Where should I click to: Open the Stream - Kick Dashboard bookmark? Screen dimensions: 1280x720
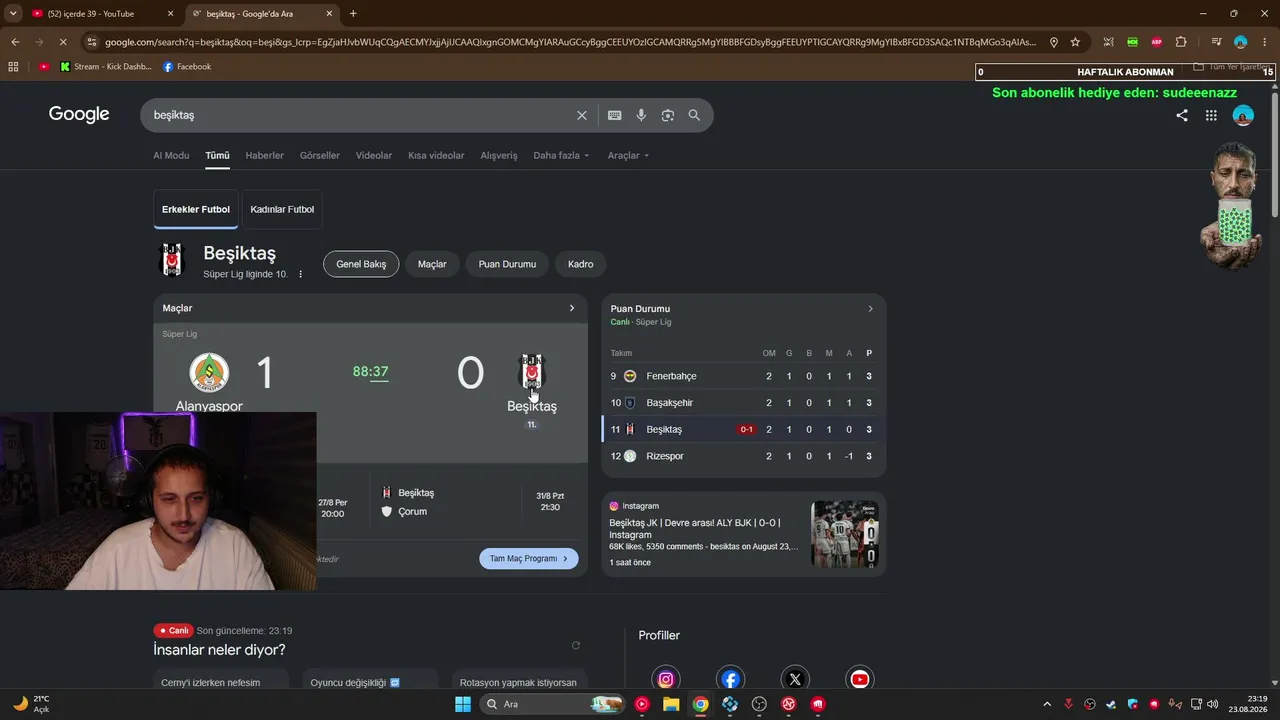[106, 67]
